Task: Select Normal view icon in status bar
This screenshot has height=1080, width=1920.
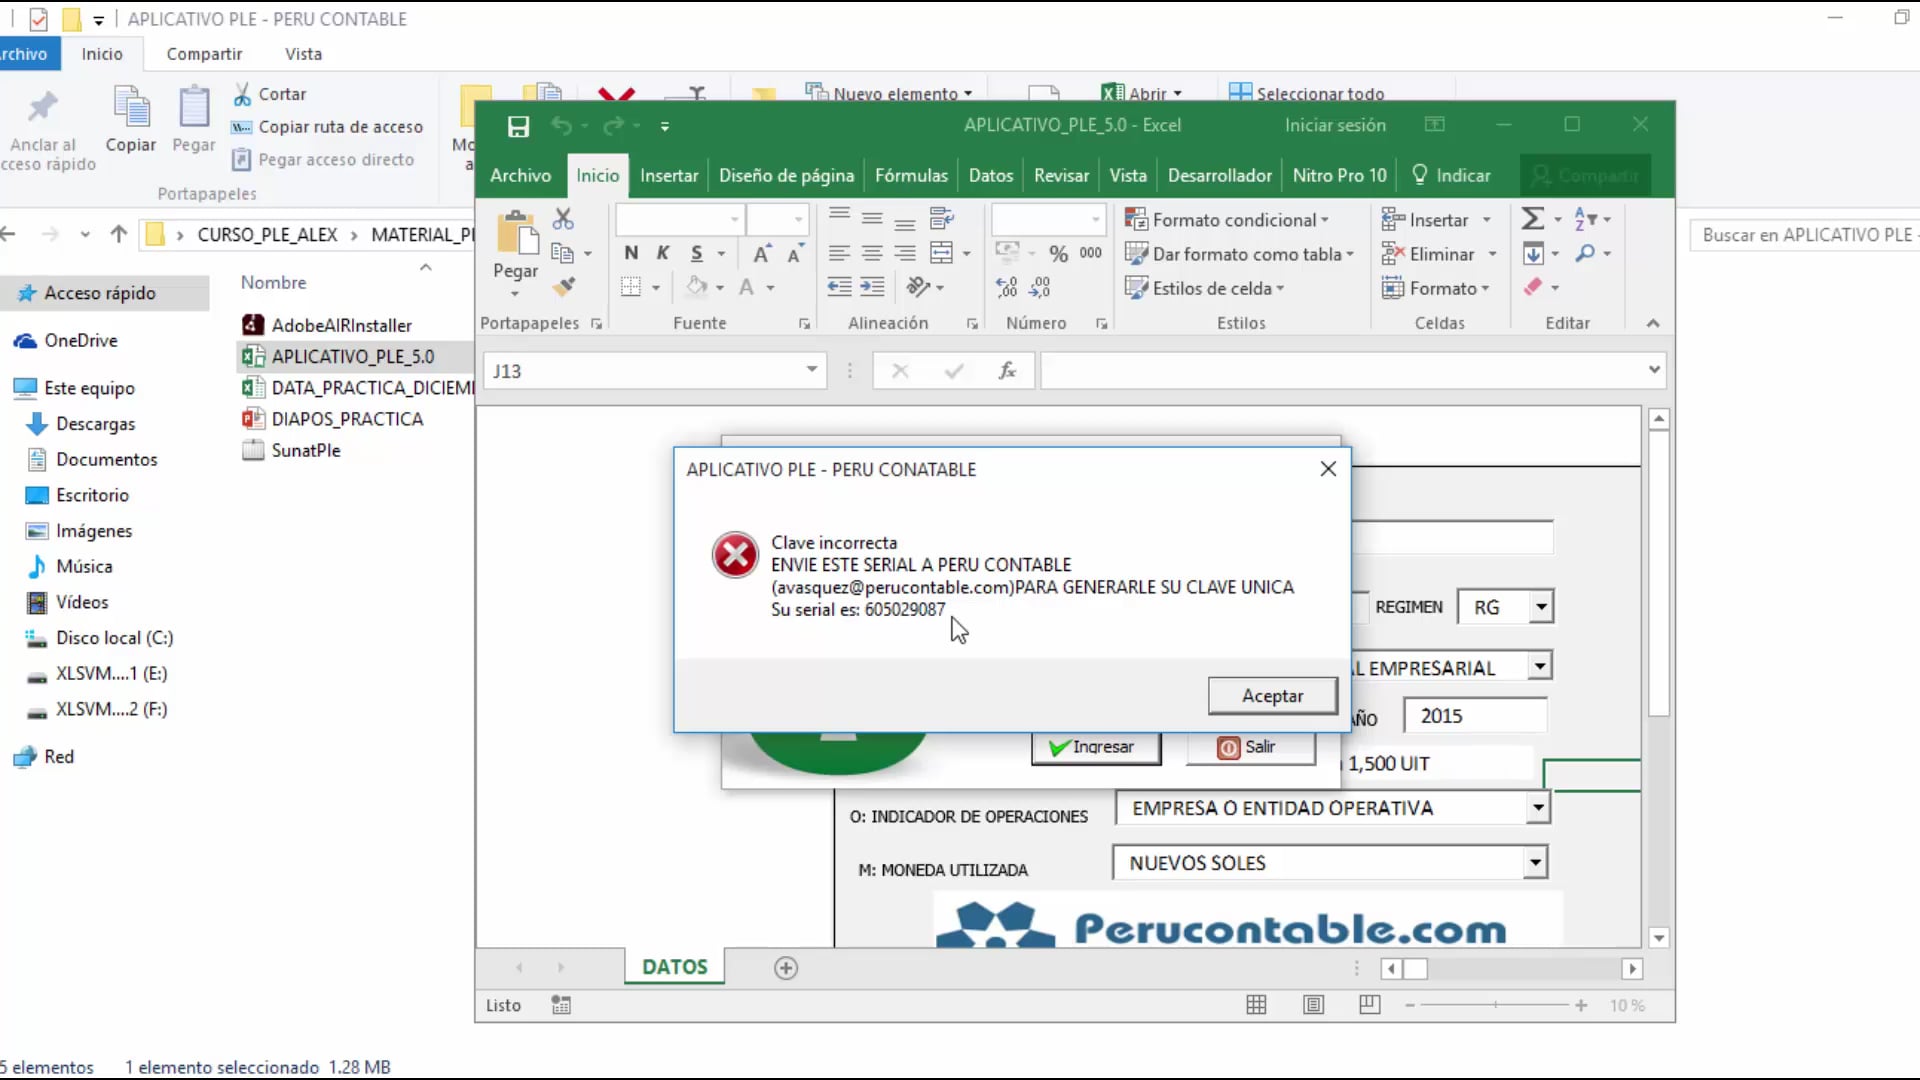Action: 1256,1005
